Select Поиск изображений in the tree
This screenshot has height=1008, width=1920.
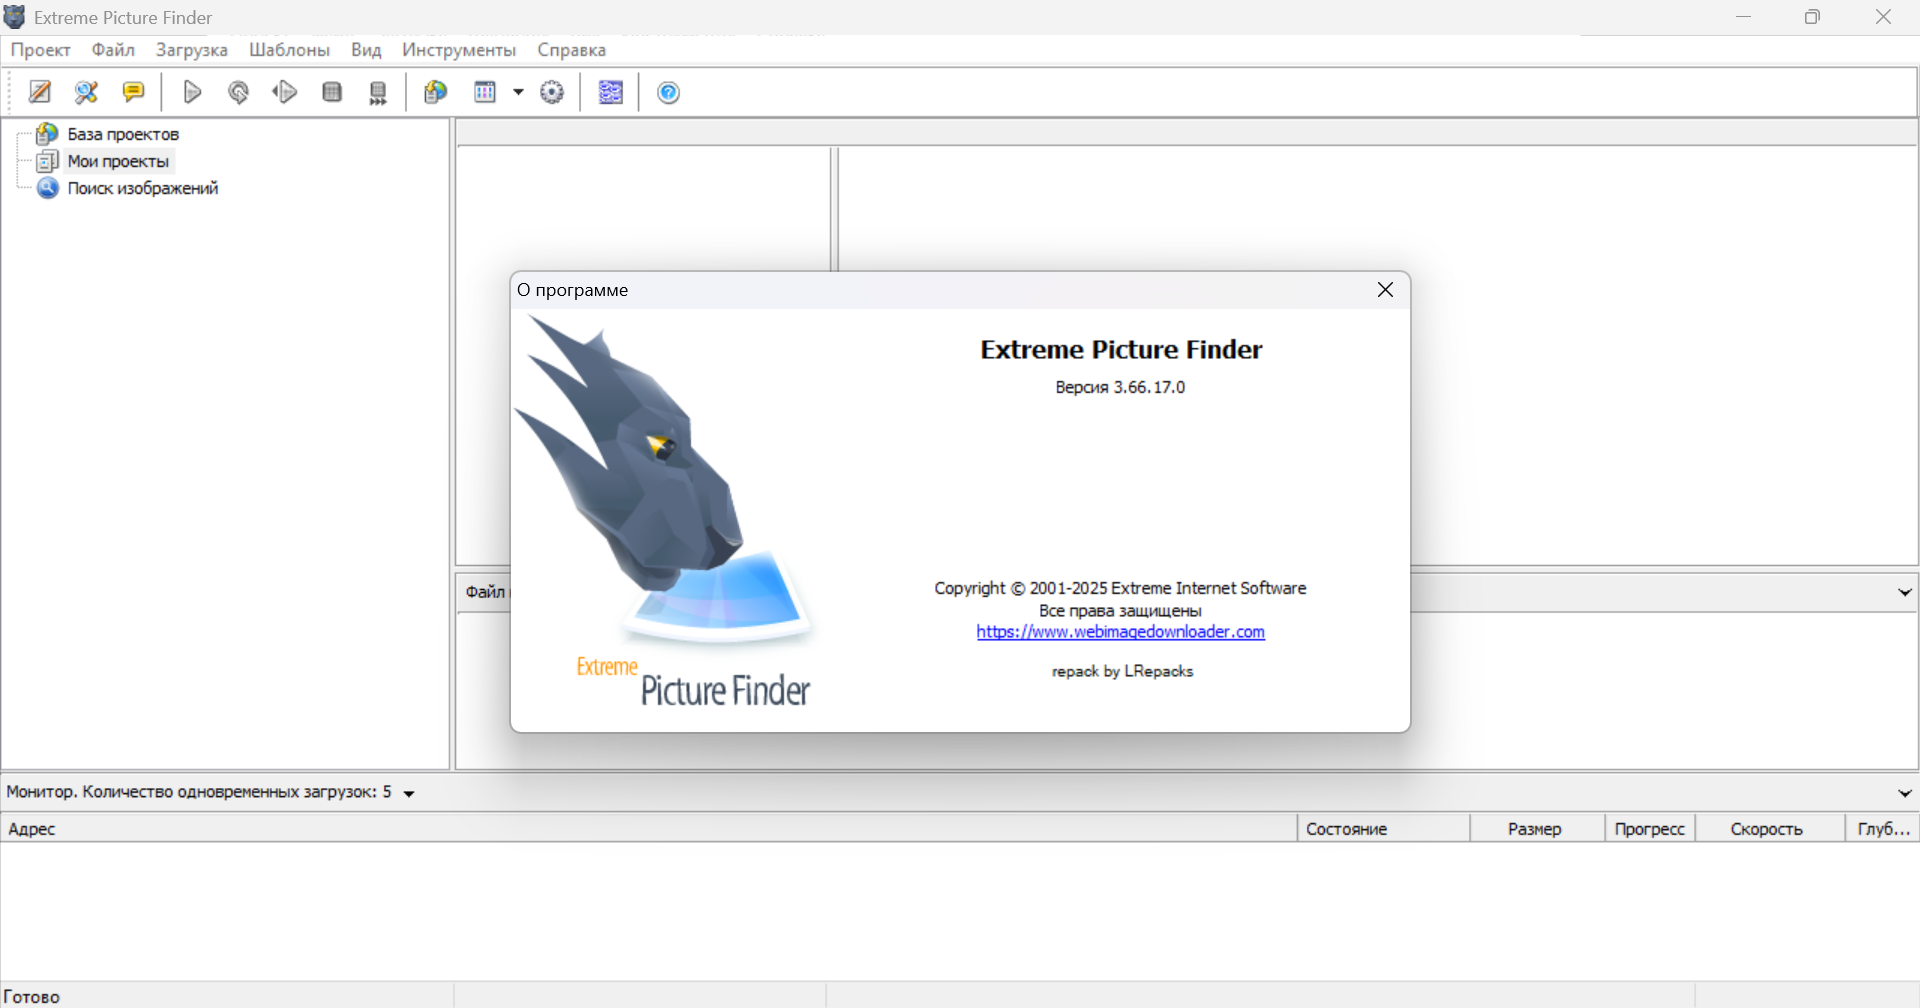(142, 188)
